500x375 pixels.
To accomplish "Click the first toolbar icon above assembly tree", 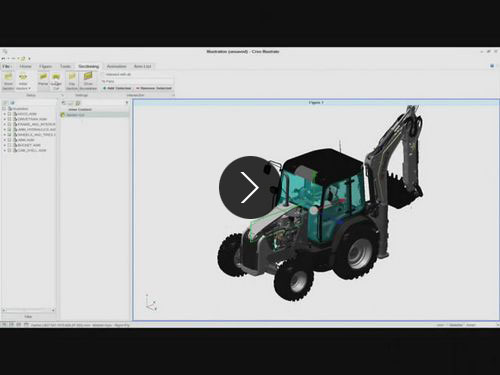I will 6,103.
